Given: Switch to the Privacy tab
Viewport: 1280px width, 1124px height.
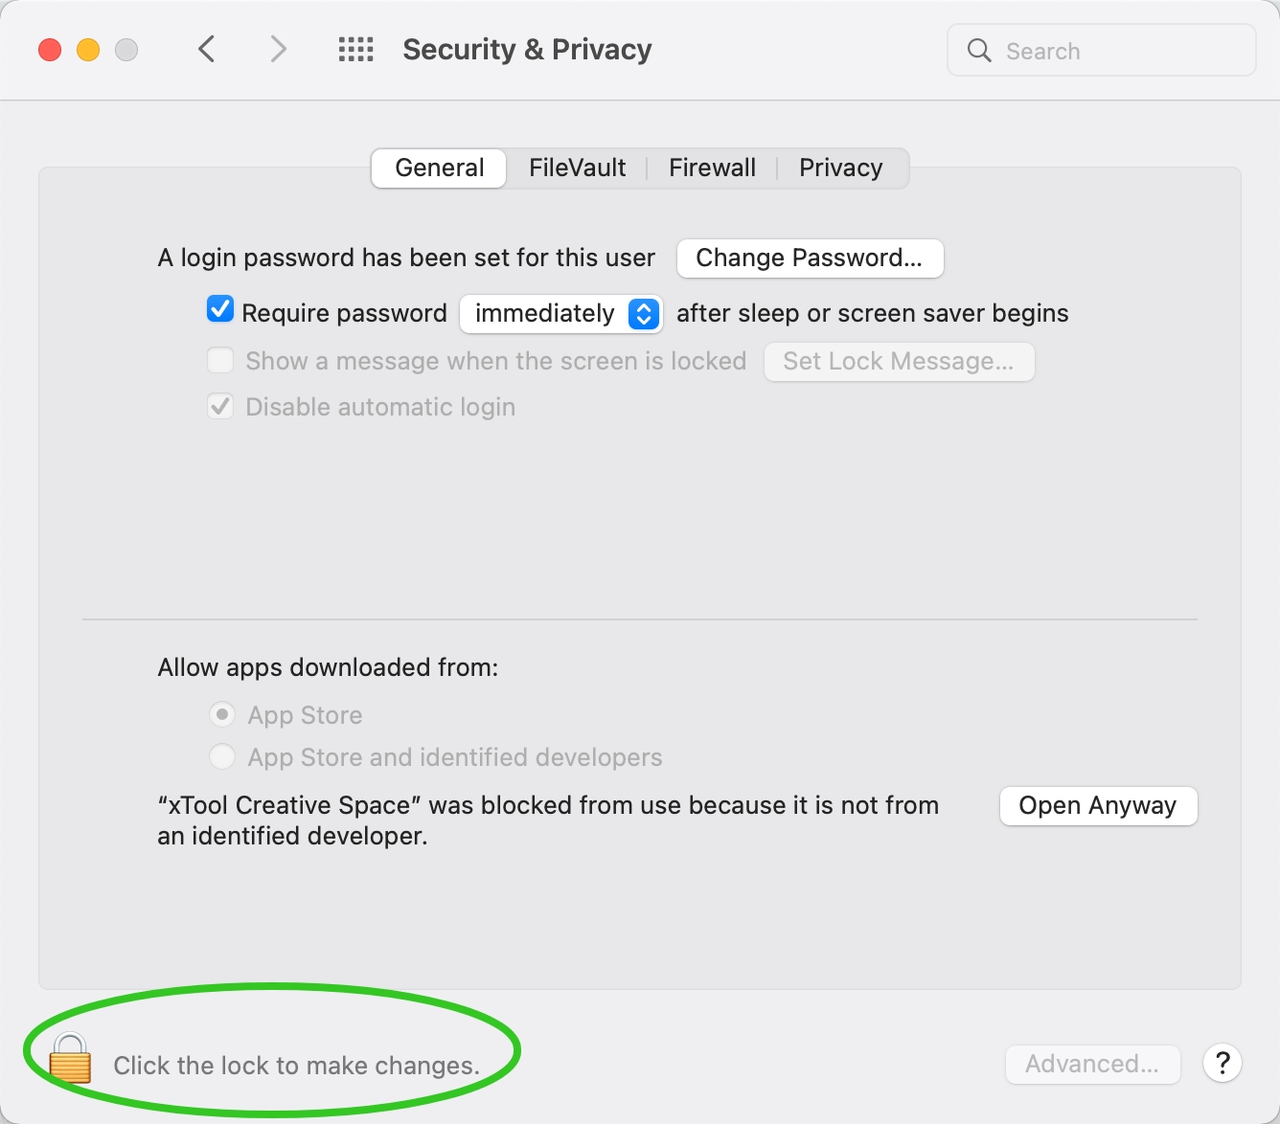Looking at the screenshot, I should pyautogui.click(x=840, y=168).
